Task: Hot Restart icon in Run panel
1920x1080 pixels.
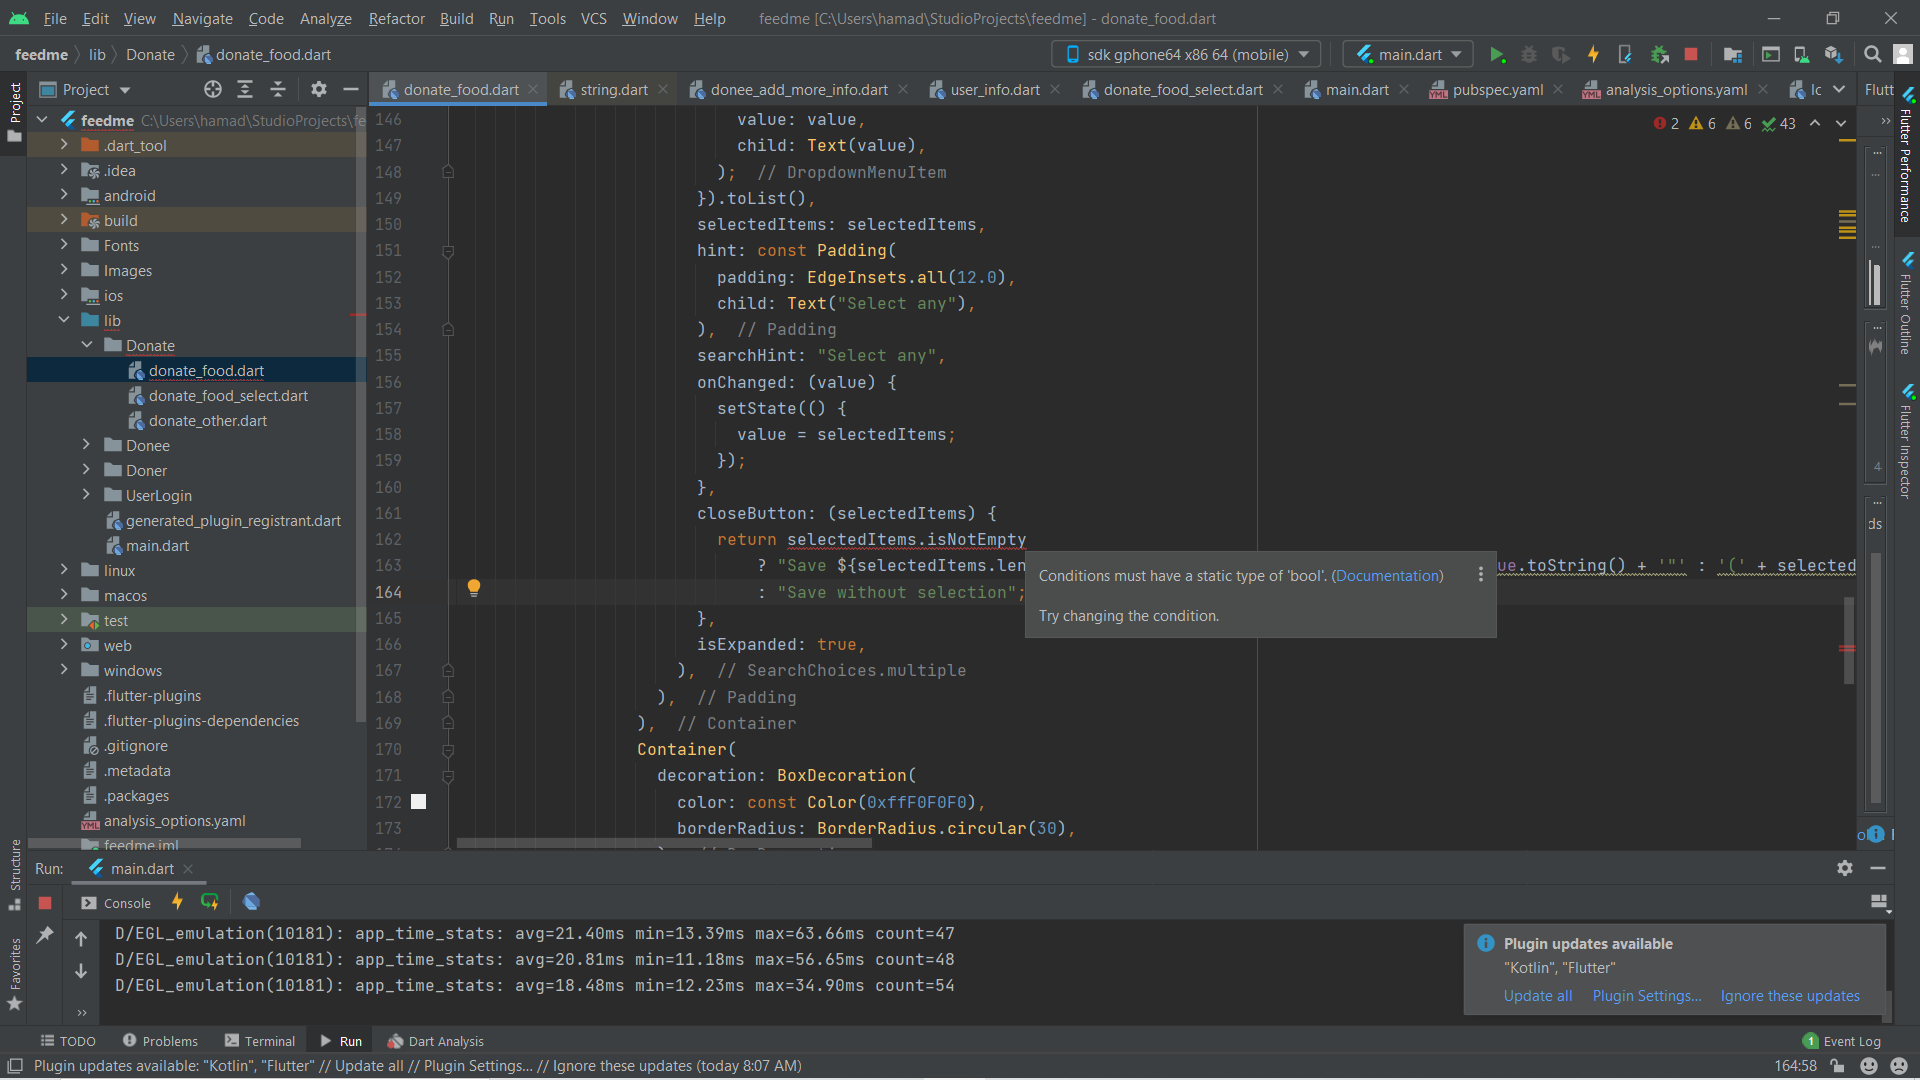Action: click(209, 902)
